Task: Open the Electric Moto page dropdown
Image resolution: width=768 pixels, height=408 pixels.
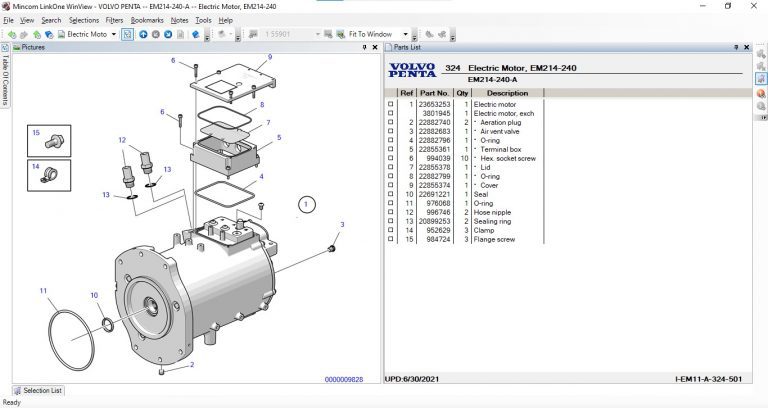Action: tap(114, 34)
